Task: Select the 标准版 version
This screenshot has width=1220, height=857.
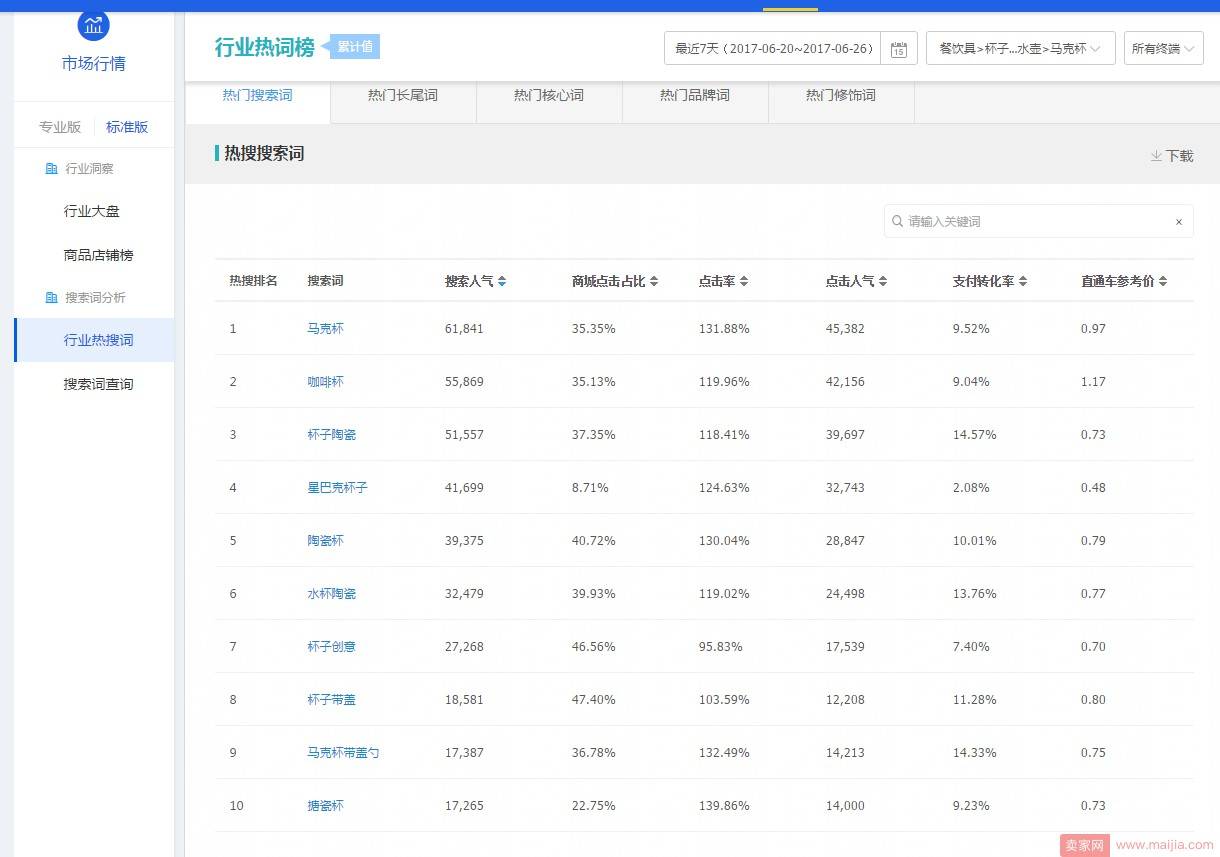Action: coord(127,127)
